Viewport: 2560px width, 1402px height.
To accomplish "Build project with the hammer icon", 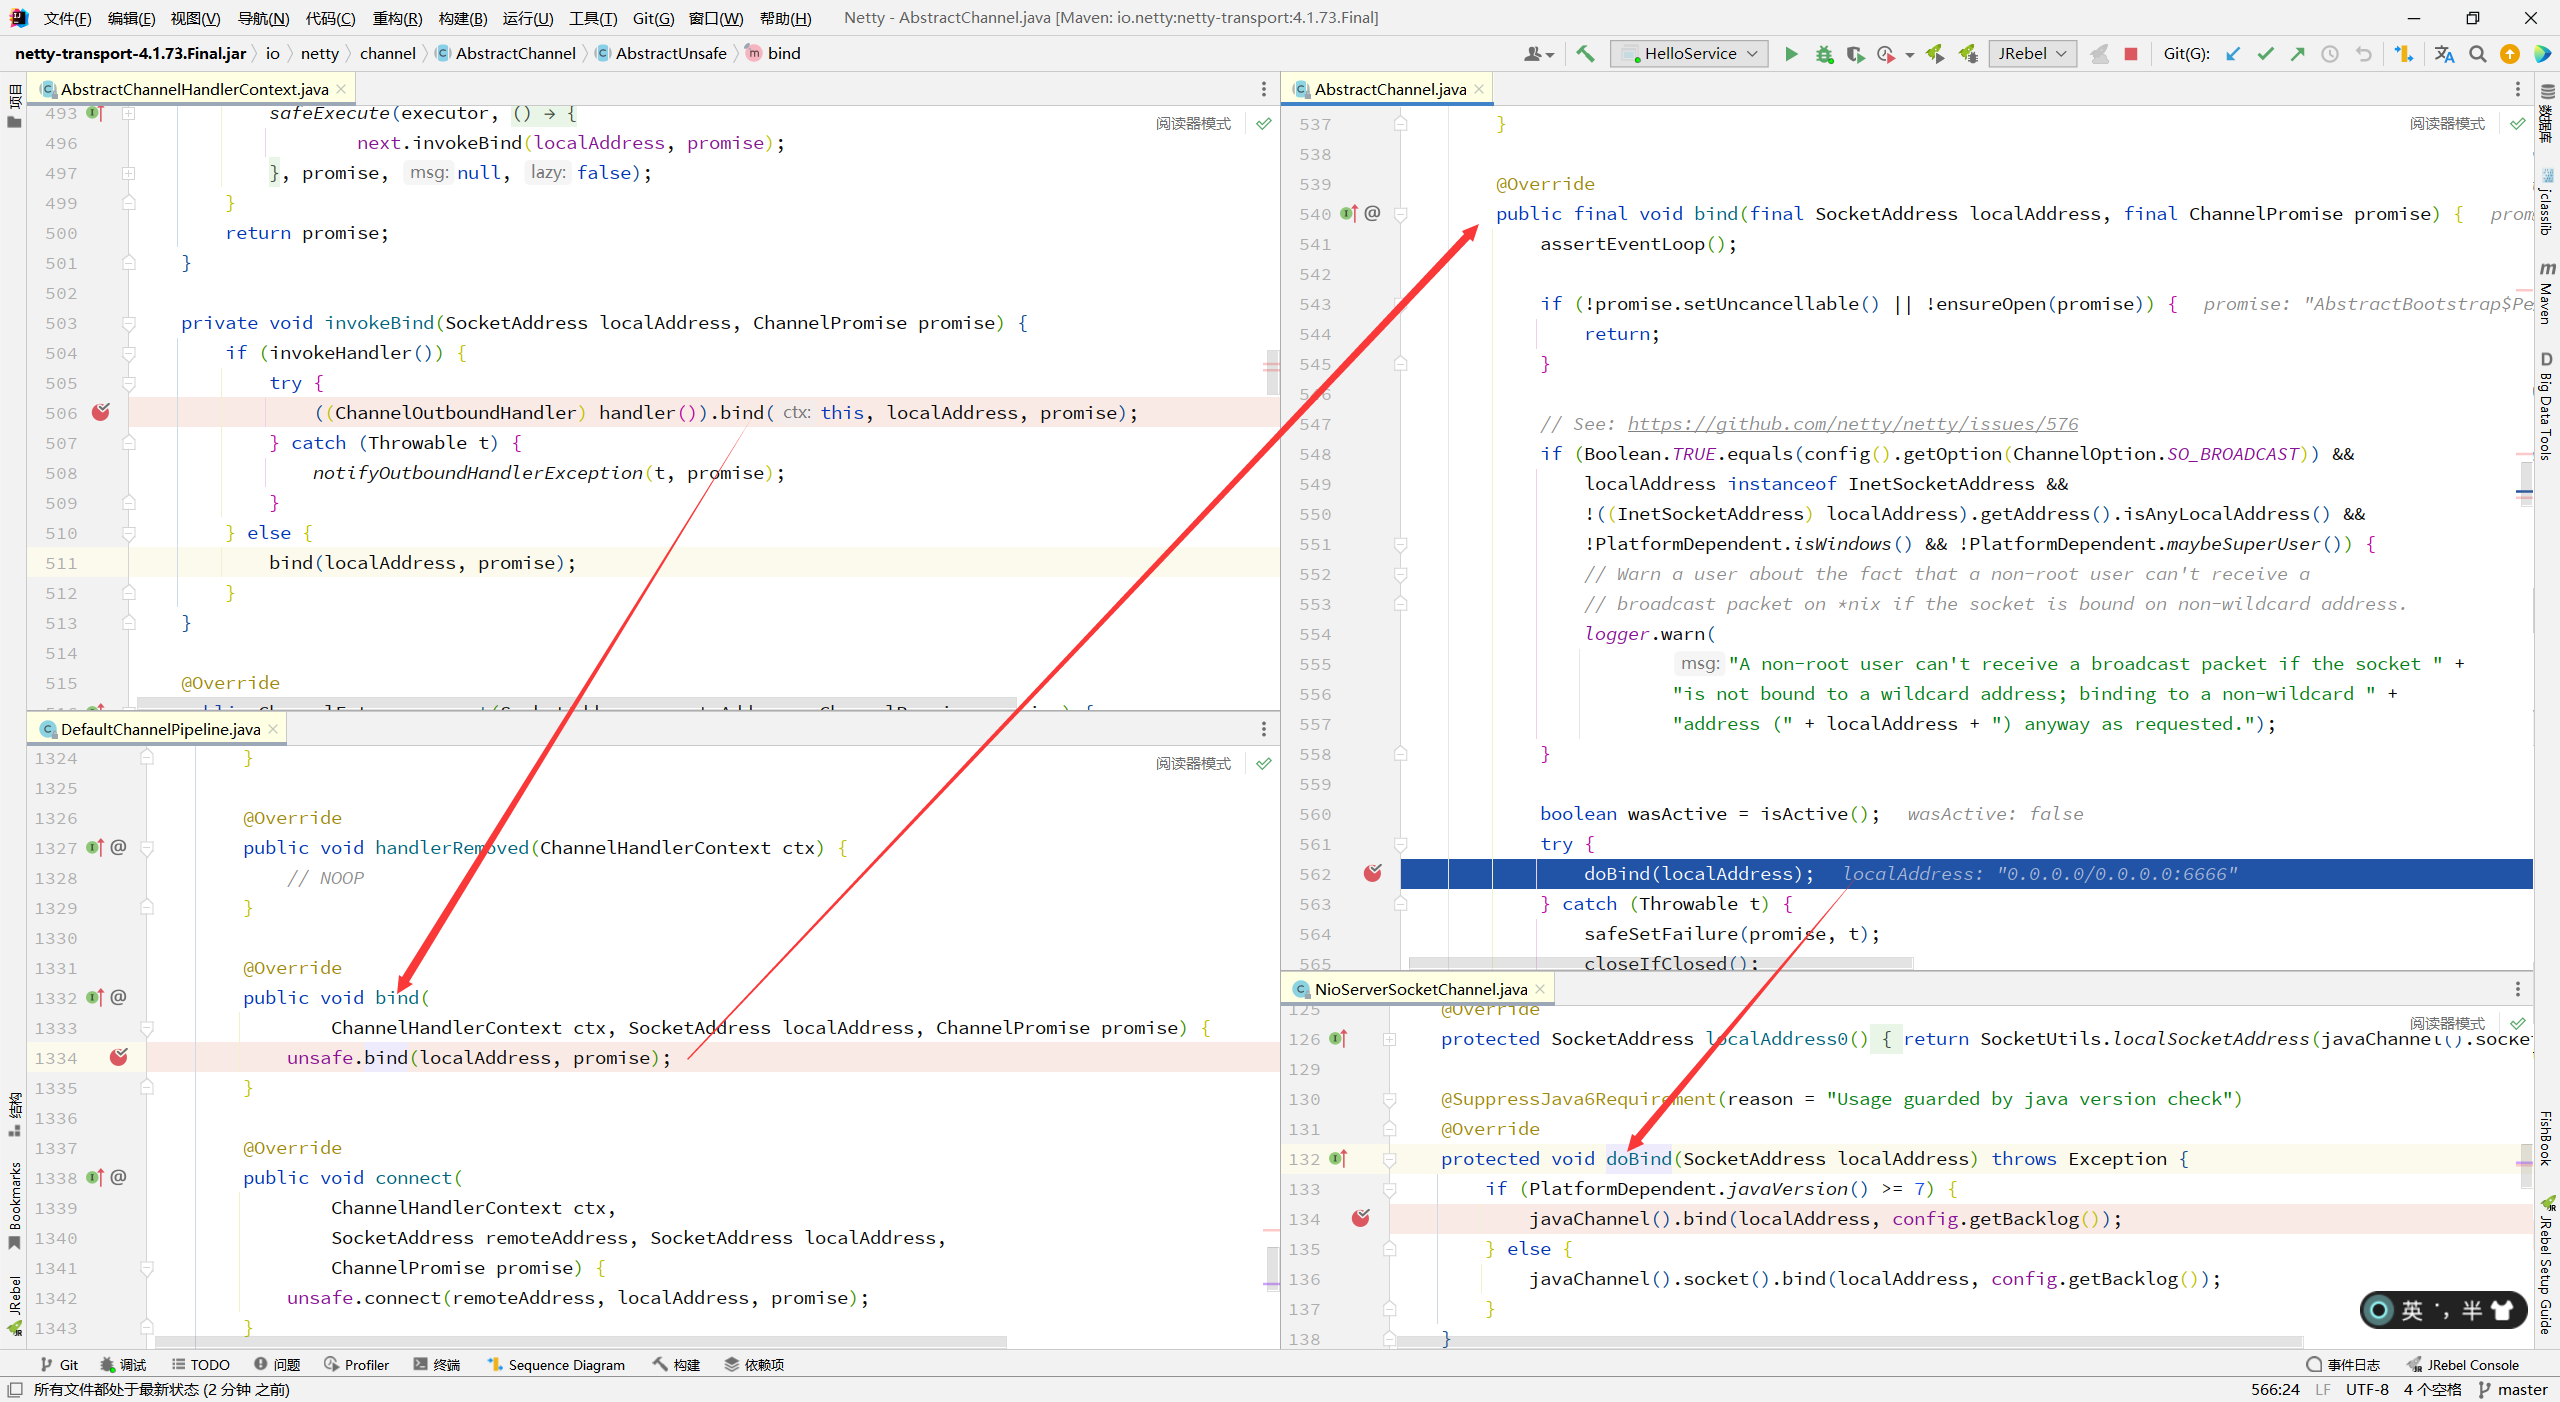I will click(x=1586, y=54).
